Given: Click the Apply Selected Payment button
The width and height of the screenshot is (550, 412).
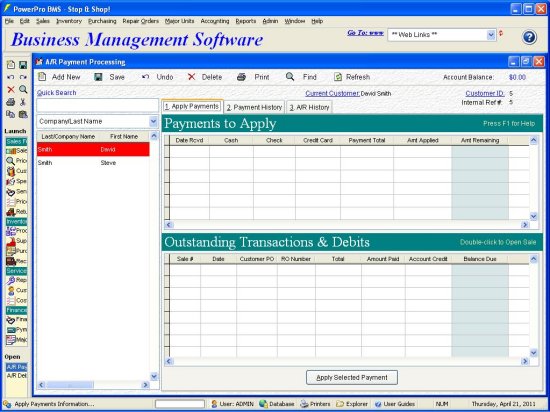Looking at the screenshot, I should pyautogui.click(x=352, y=378).
